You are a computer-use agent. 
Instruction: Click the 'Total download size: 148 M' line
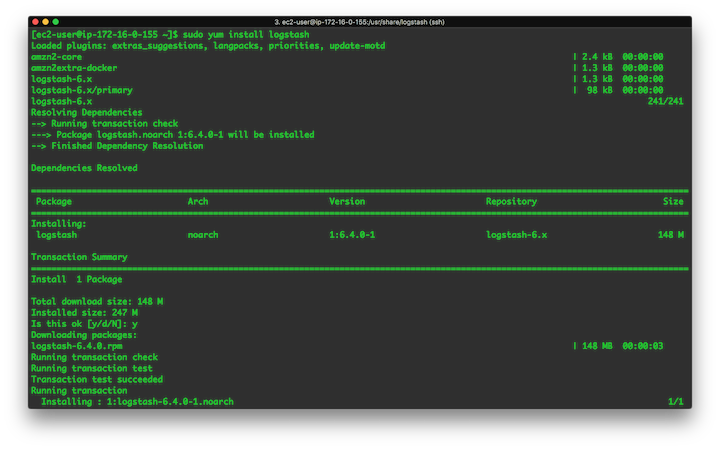pyautogui.click(x=97, y=302)
